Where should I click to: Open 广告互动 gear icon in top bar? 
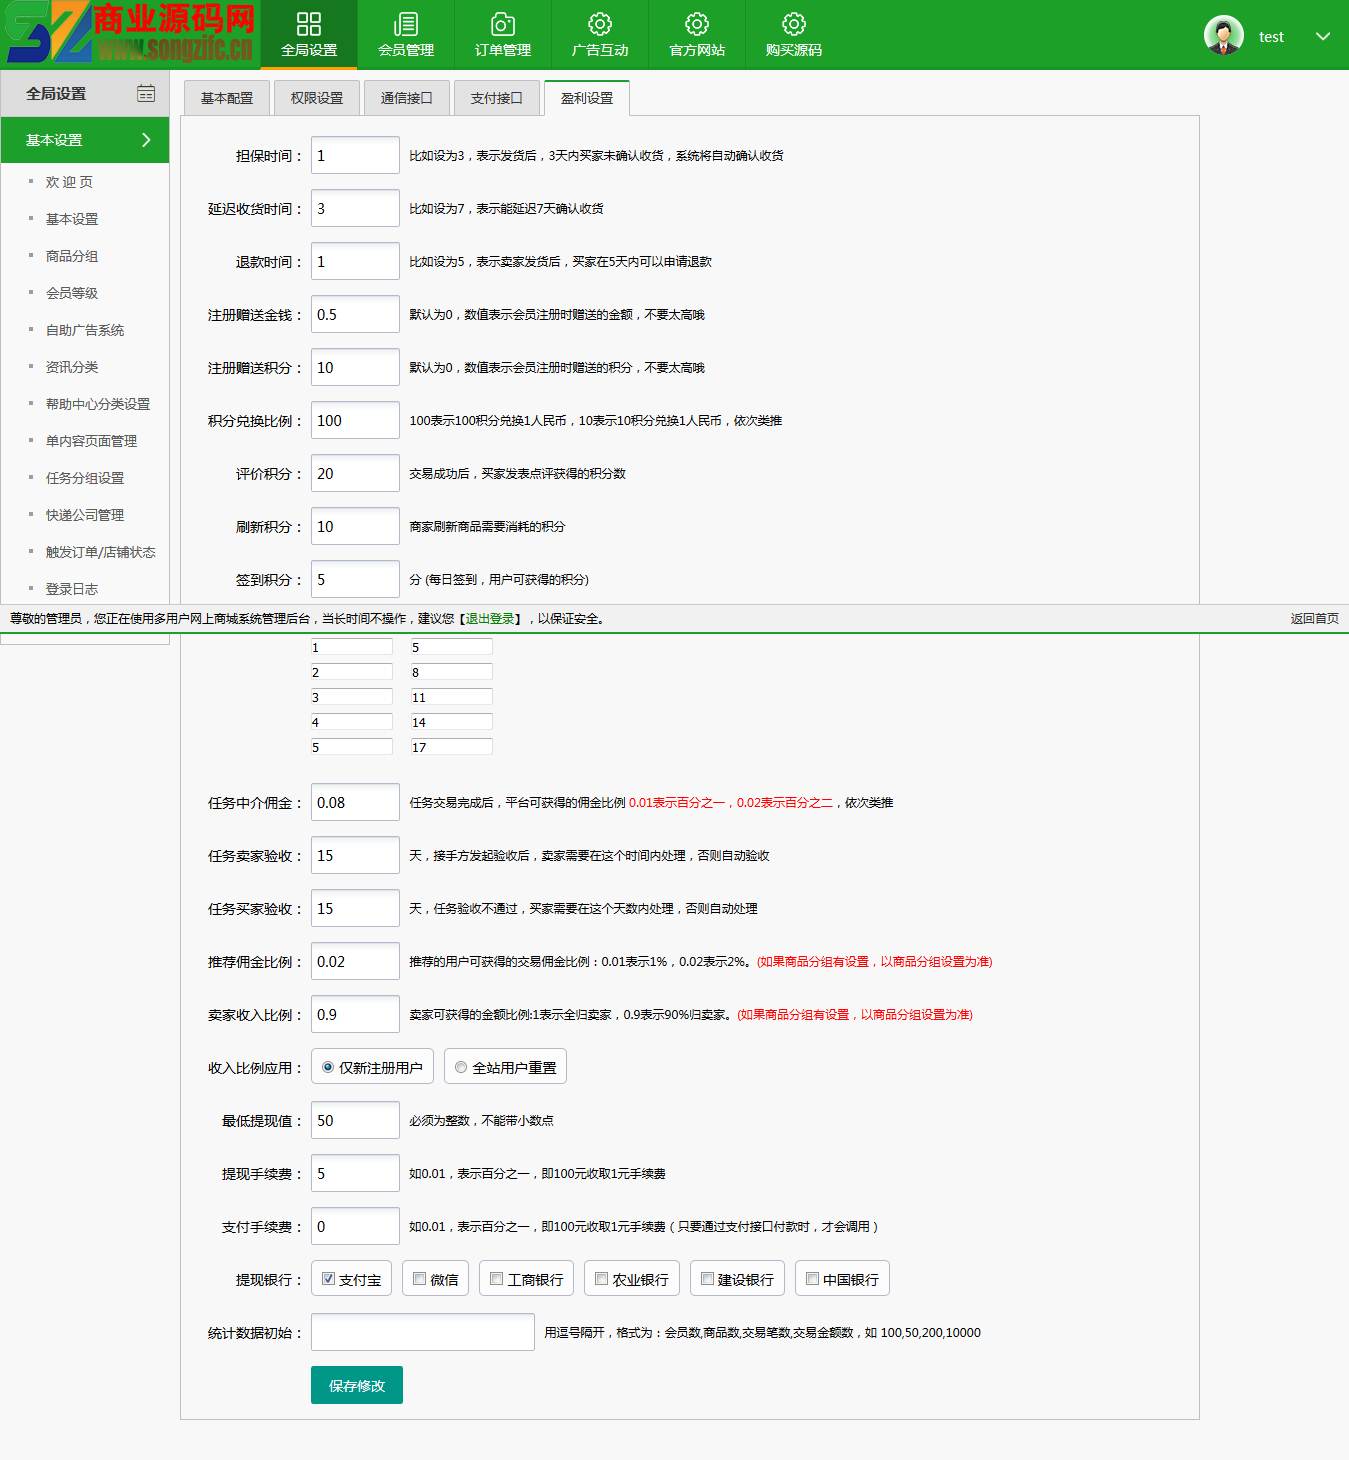tap(600, 25)
